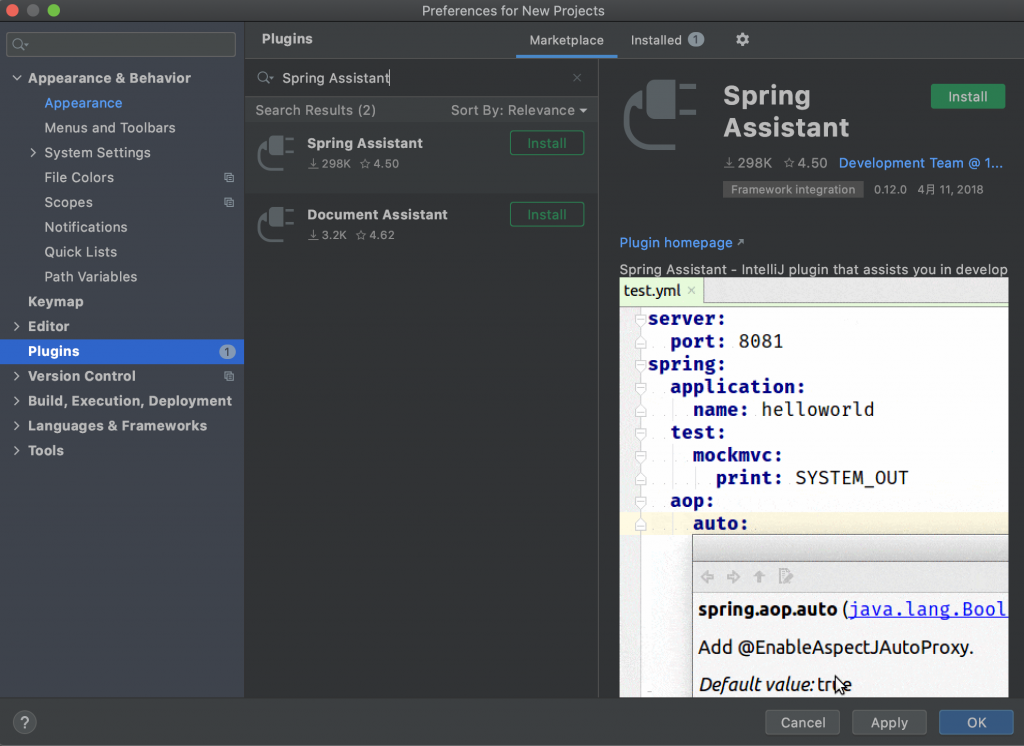This screenshot has height=746, width=1024.
Task: Install the Document Assistant plugin
Action: pyautogui.click(x=546, y=215)
